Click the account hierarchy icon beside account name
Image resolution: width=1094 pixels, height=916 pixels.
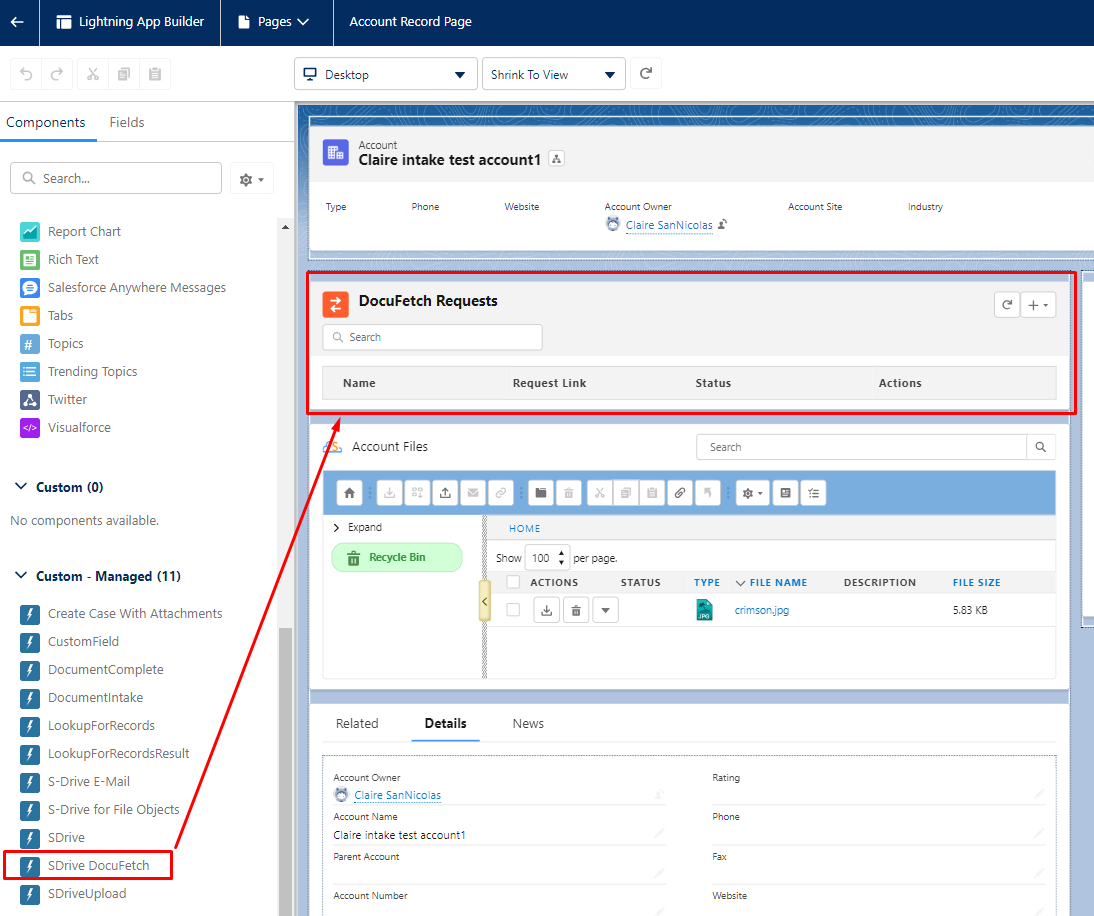557,160
